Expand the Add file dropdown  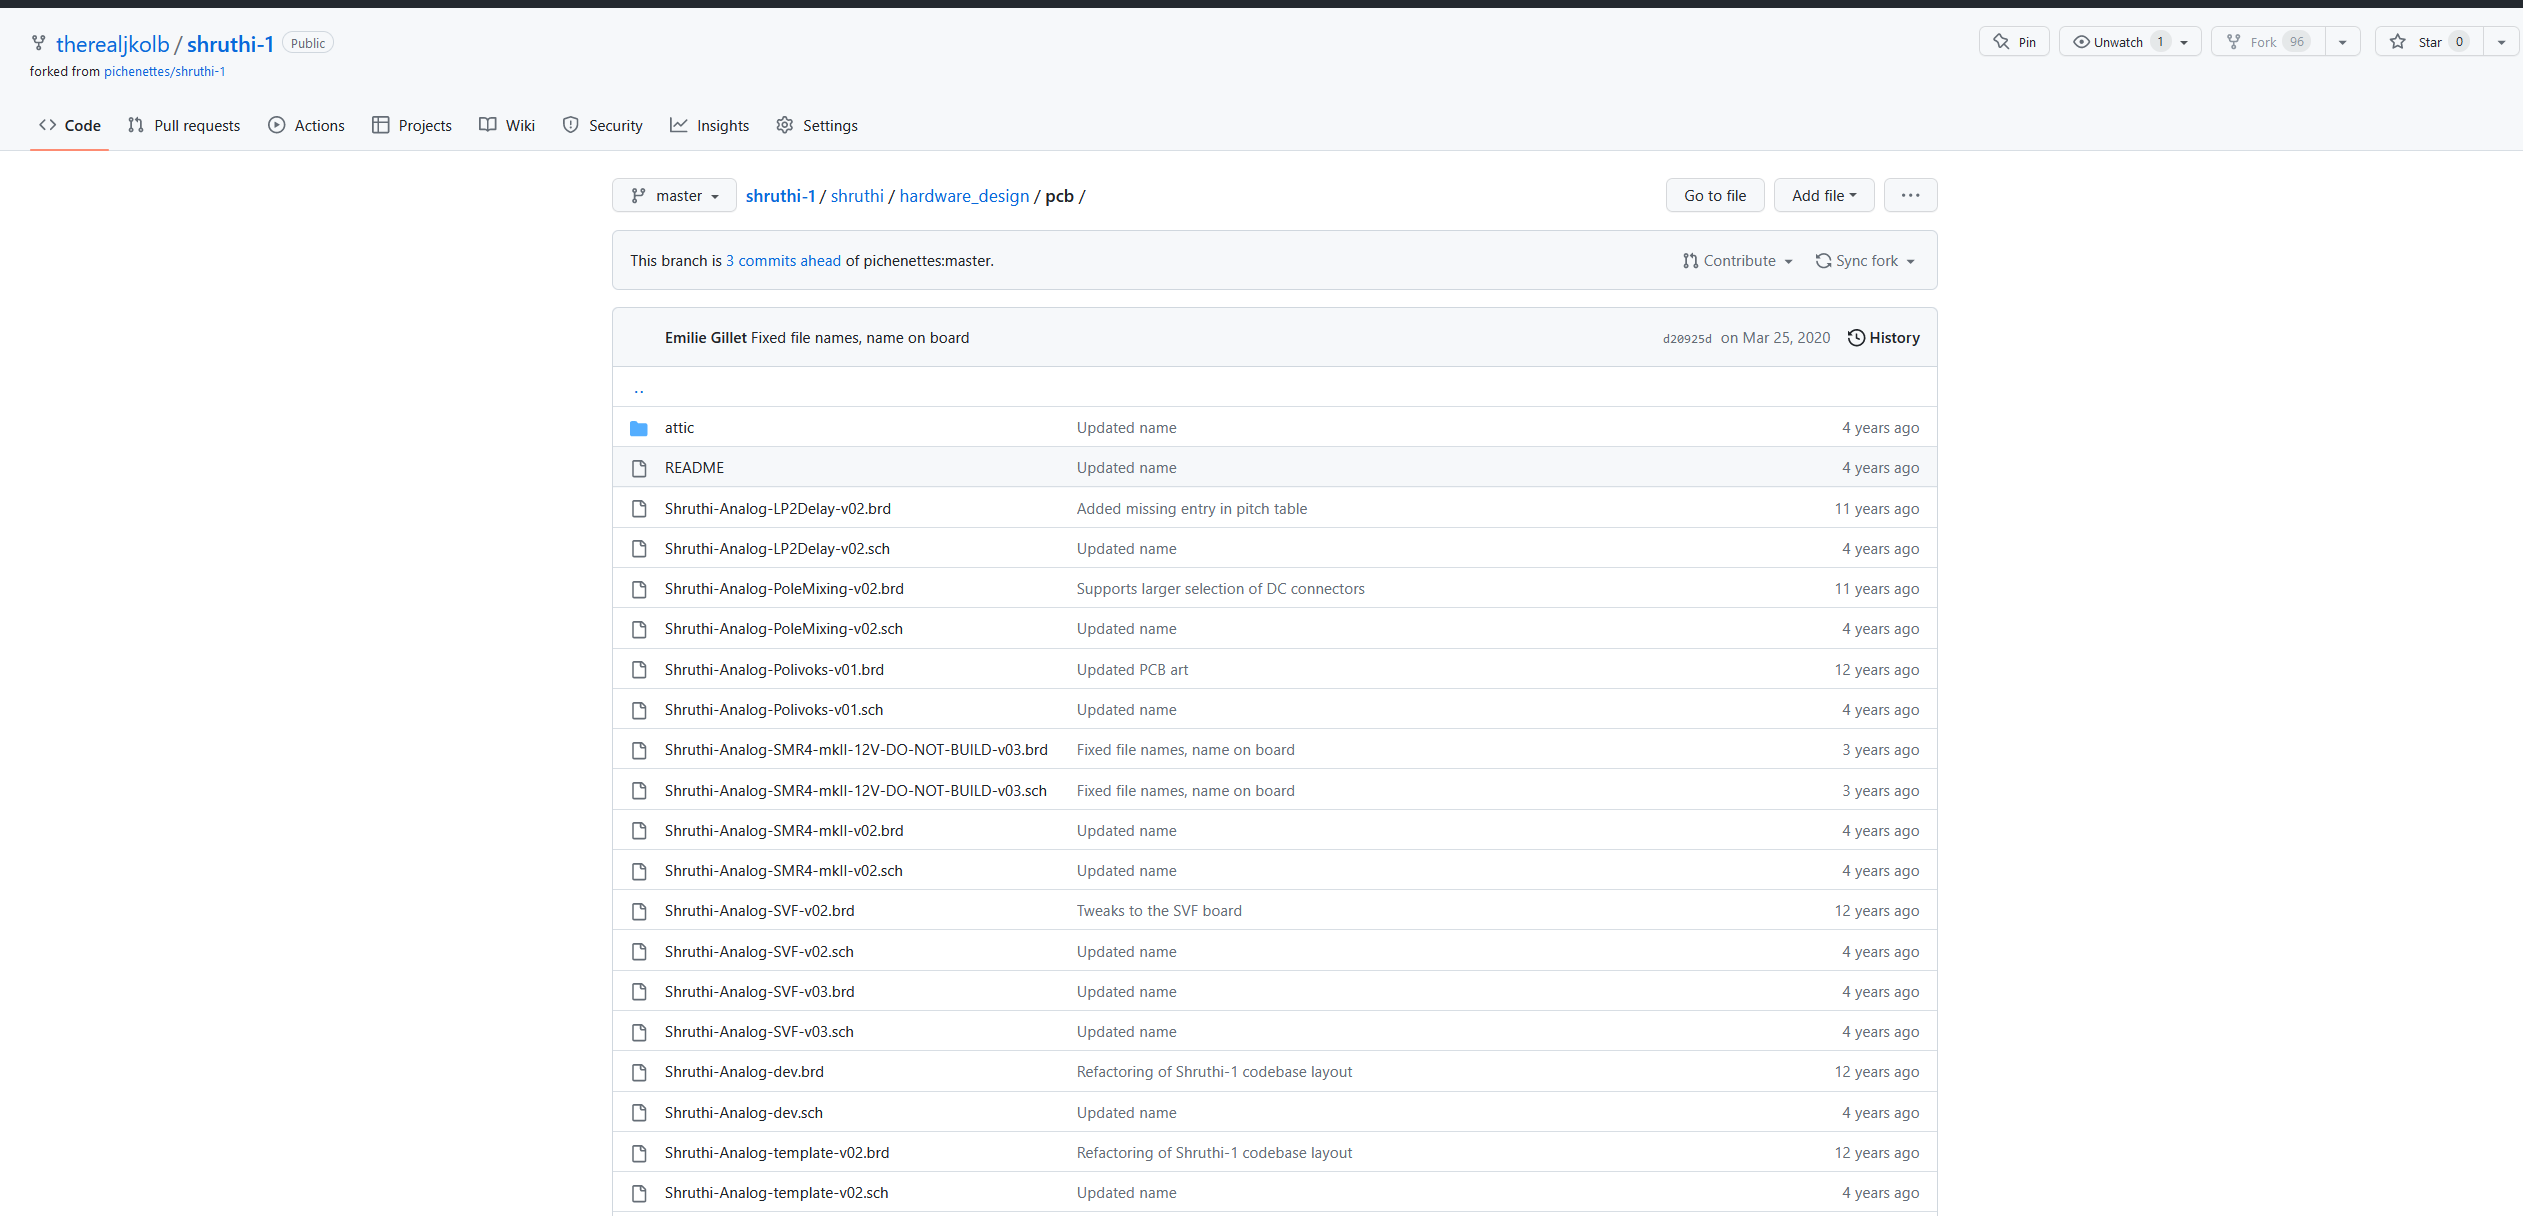tap(1823, 196)
